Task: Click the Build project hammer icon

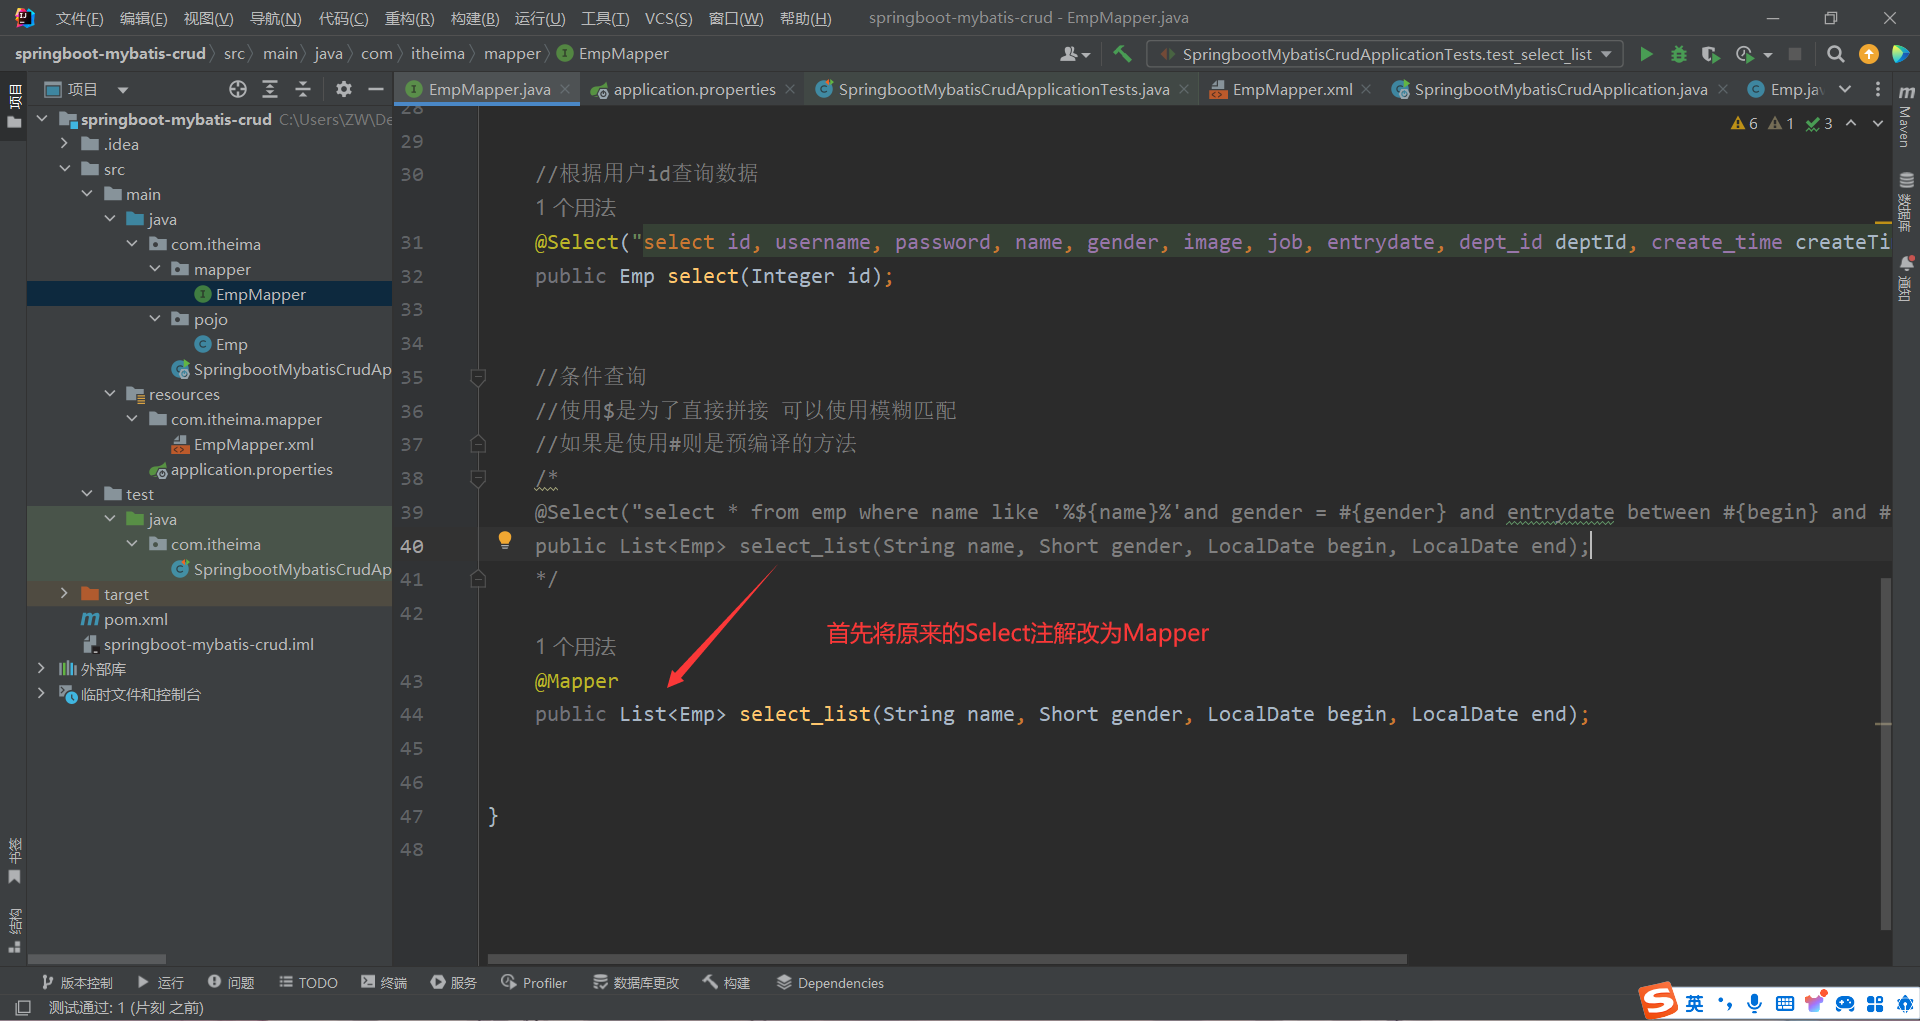Action: [x=1122, y=54]
